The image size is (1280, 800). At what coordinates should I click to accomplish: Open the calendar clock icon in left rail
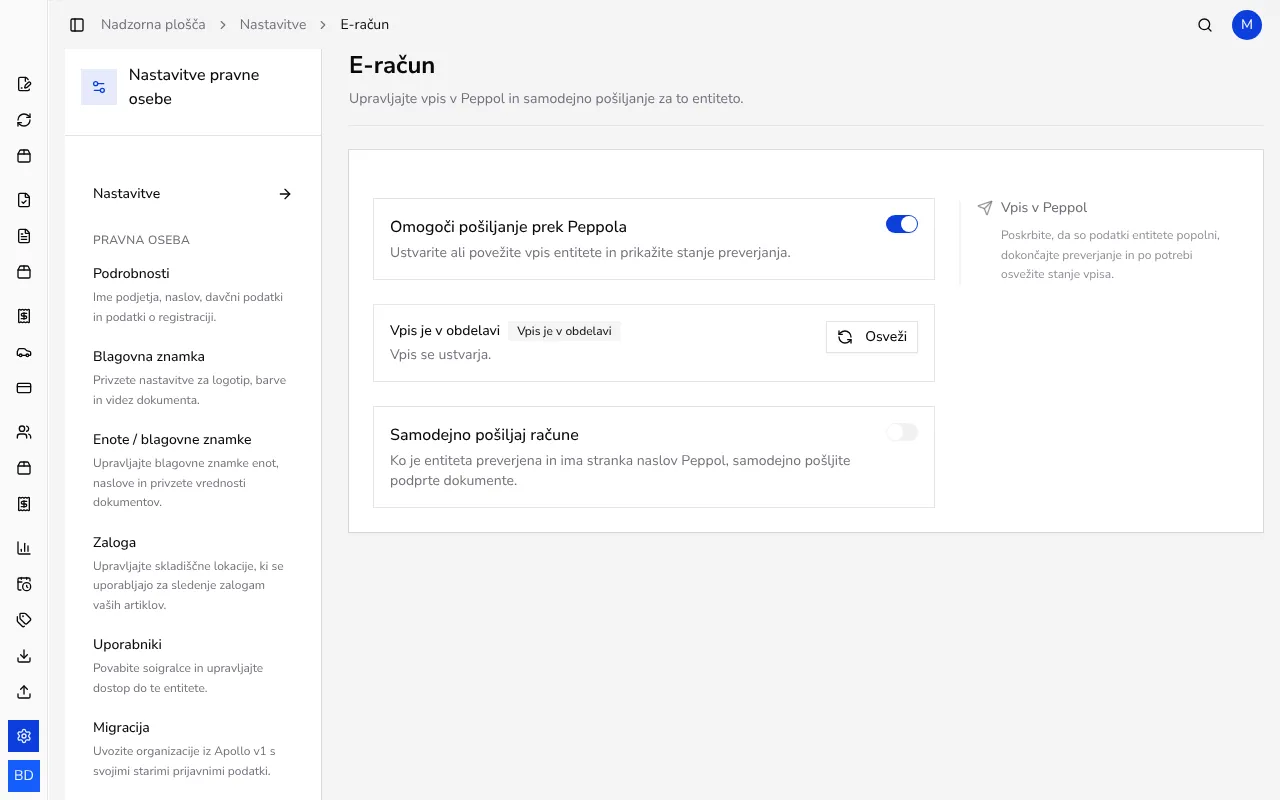click(x=24, y=584)
